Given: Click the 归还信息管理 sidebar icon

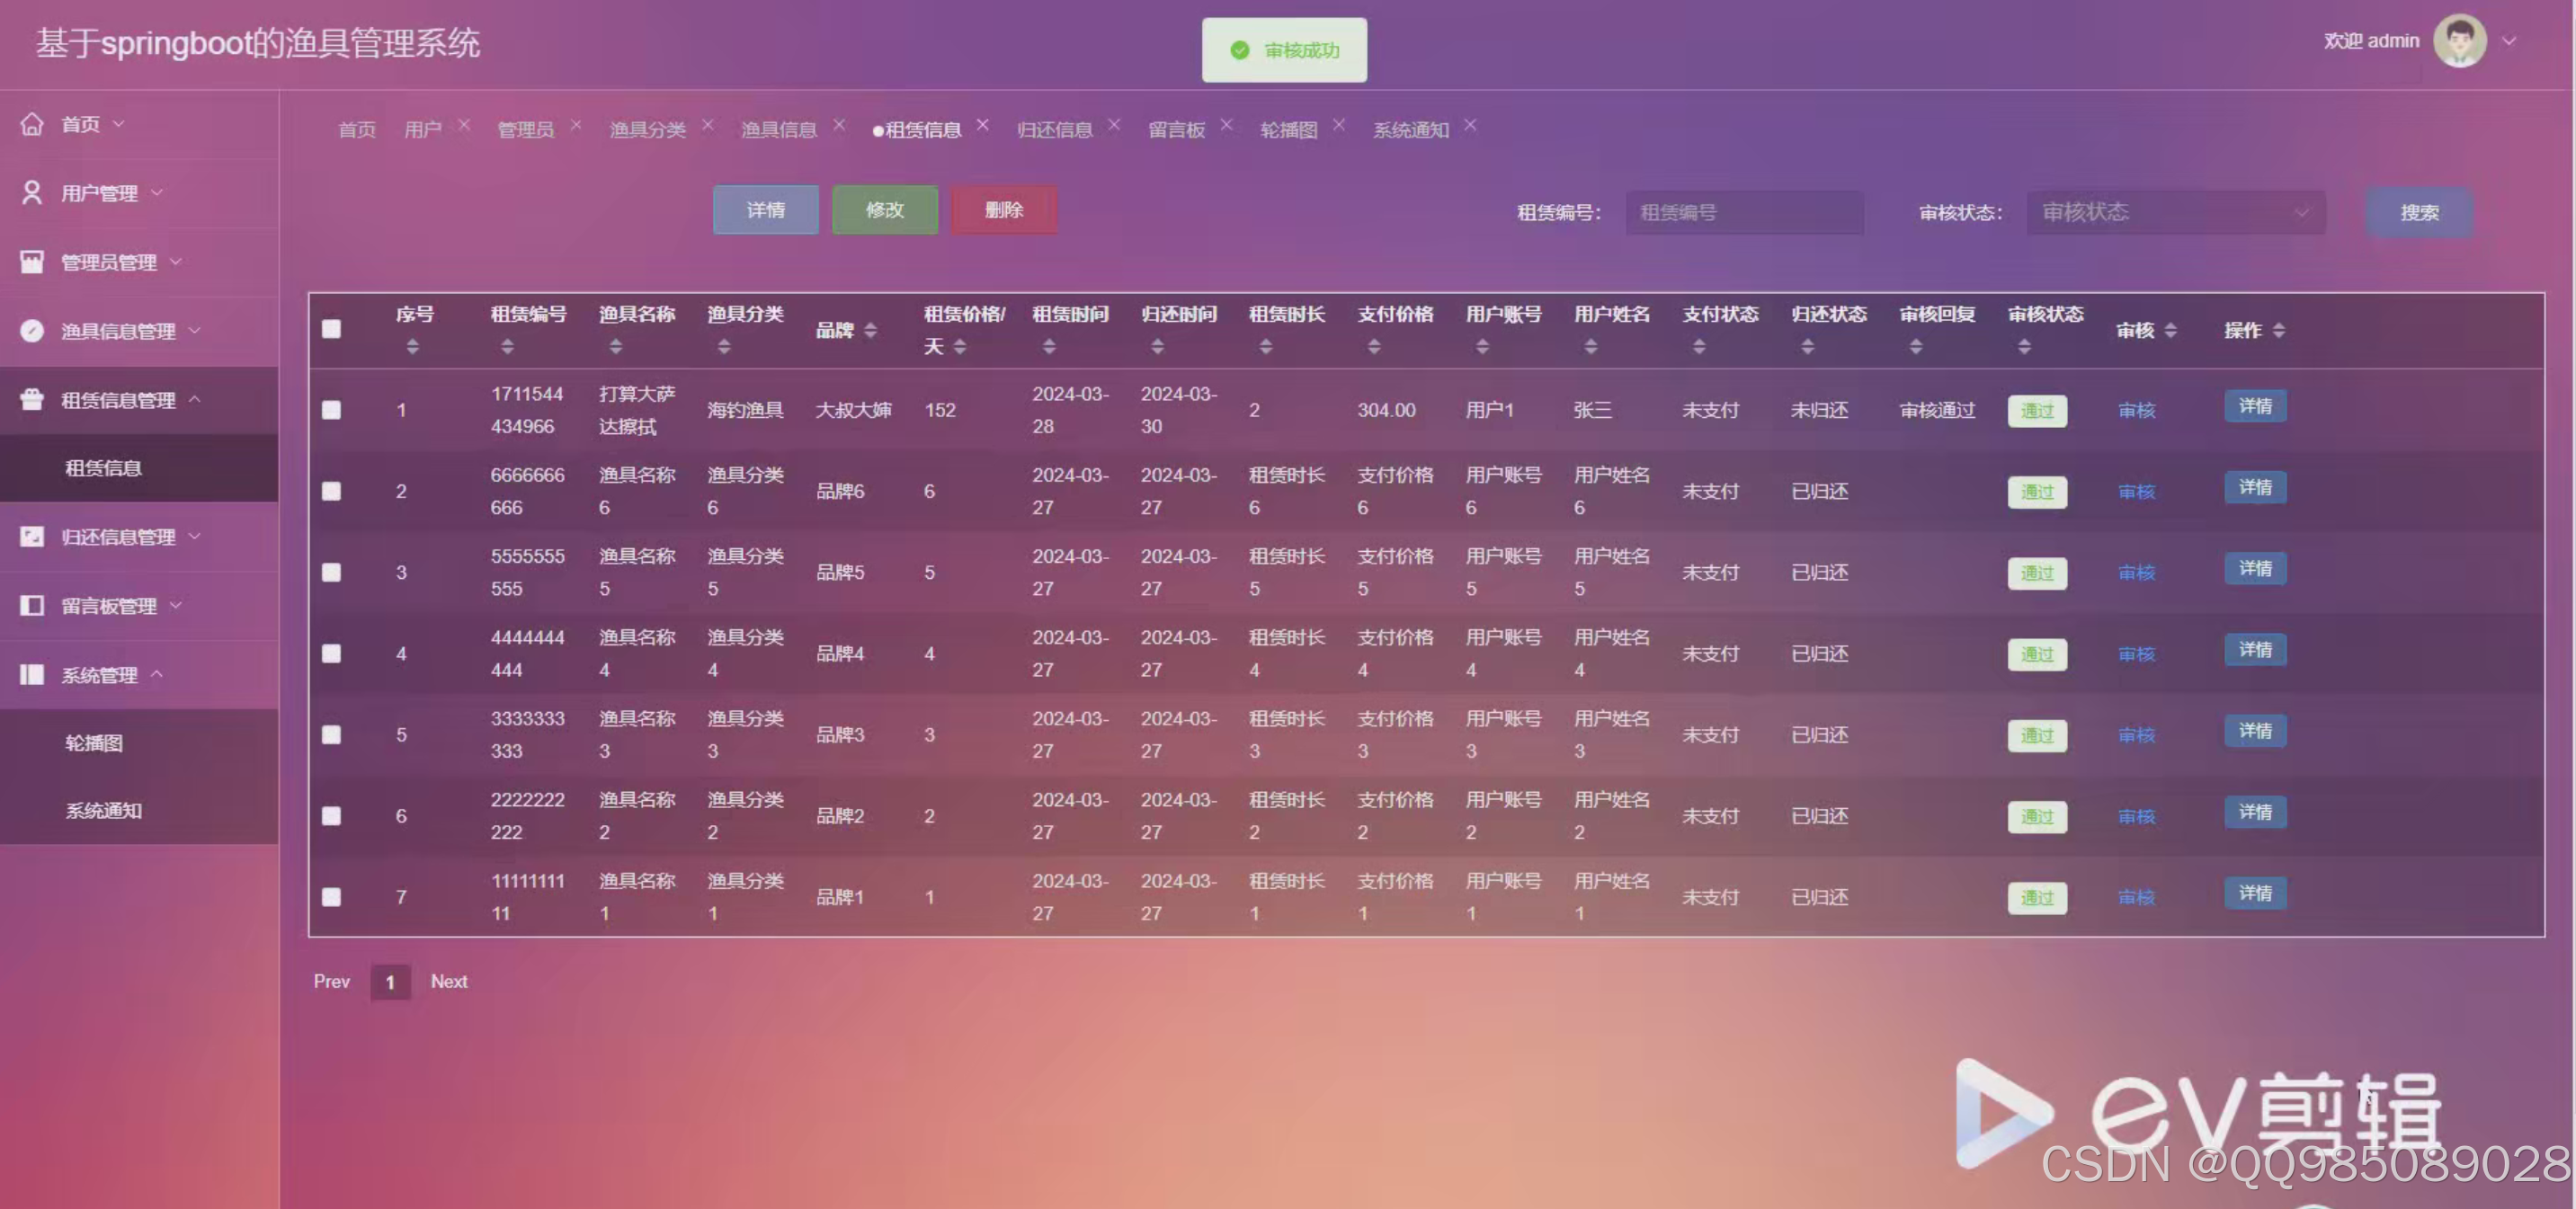Looking at the screenshot, I should (31, 537).
